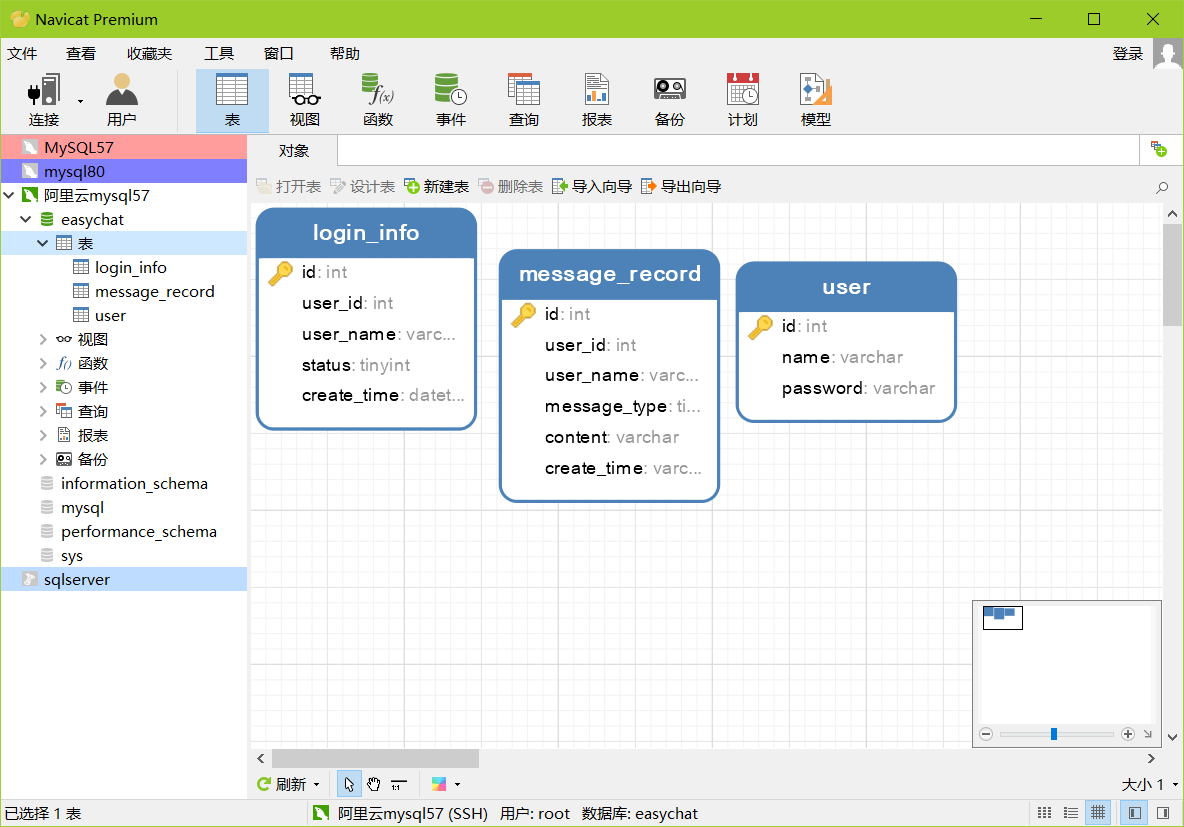
Task: Select the message_record table in tree
Action: tap(155, 292)
